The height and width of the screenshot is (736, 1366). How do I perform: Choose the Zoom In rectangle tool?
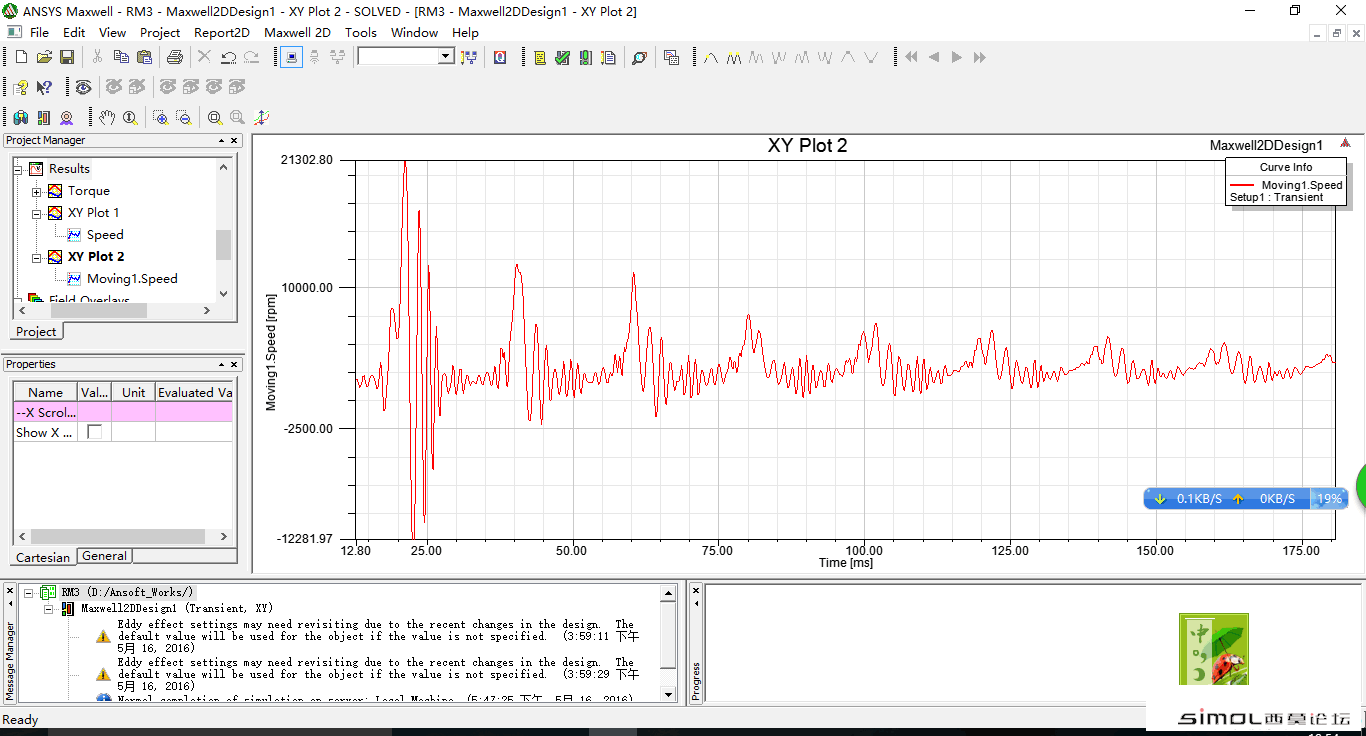point(160,117)
